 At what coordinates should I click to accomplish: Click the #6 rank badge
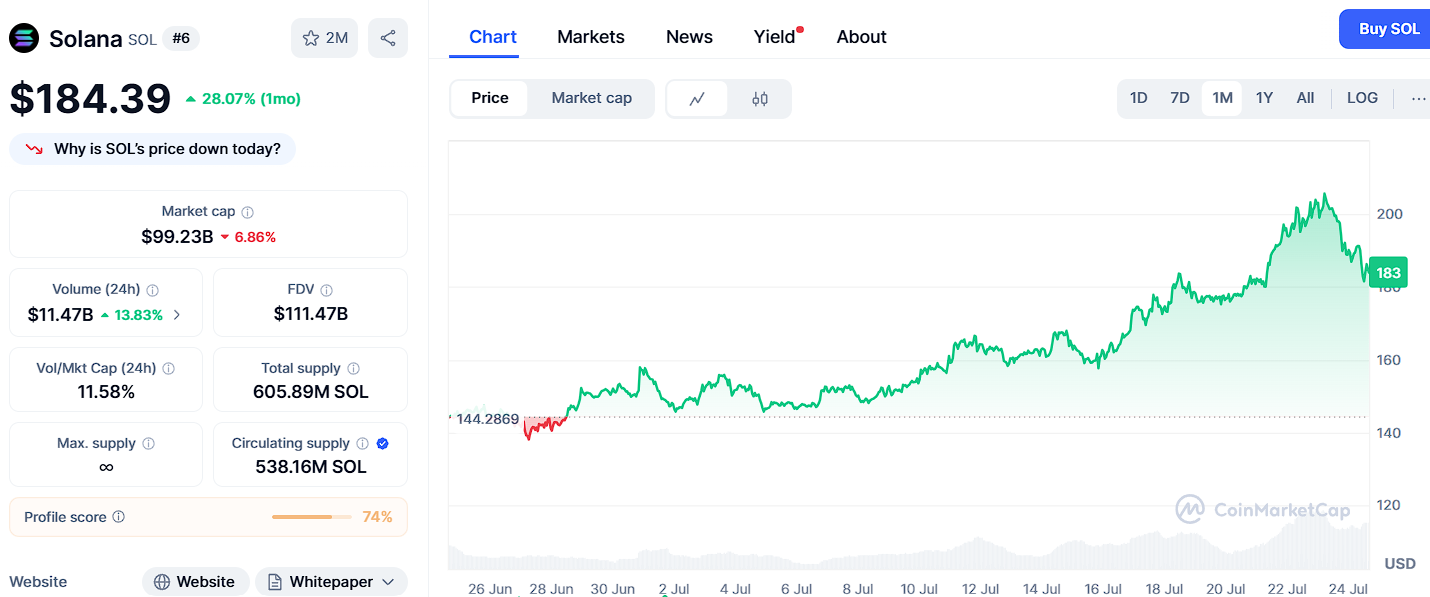pyautogui.click(x=181, y=39)
